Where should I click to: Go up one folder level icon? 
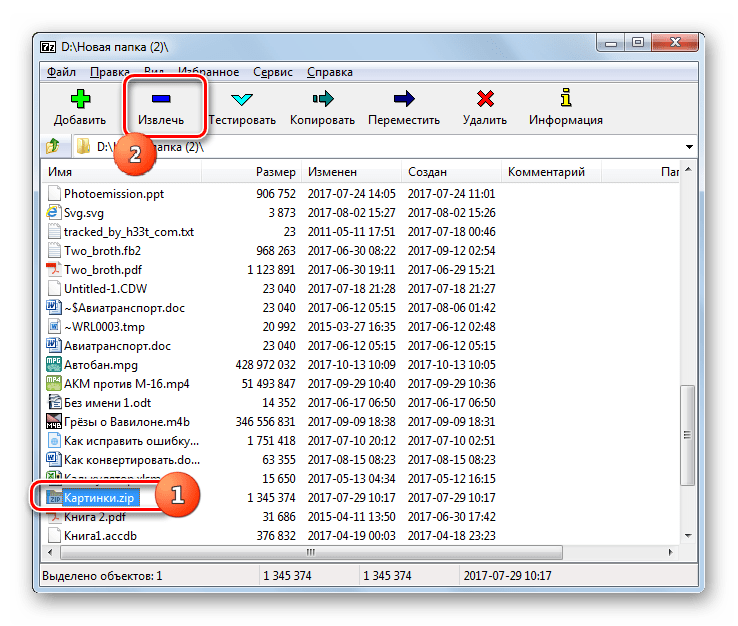point(52,147)
